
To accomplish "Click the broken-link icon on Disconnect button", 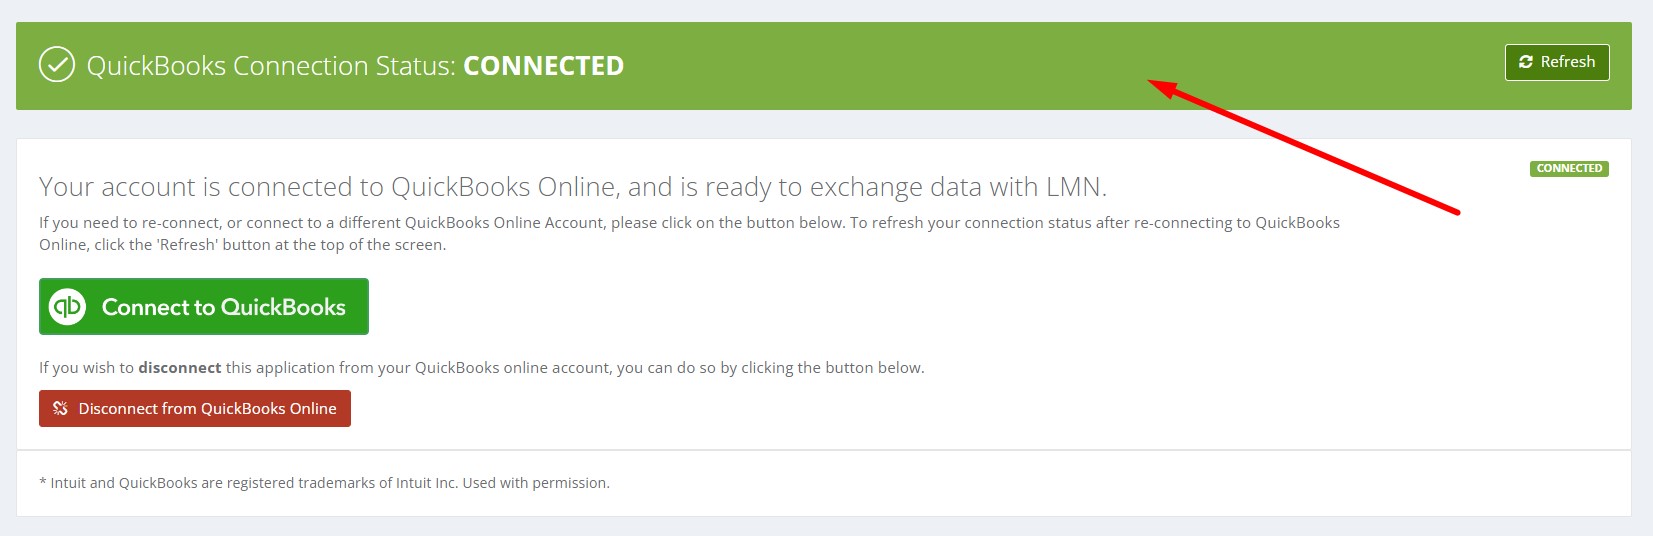I will point(60,408).
